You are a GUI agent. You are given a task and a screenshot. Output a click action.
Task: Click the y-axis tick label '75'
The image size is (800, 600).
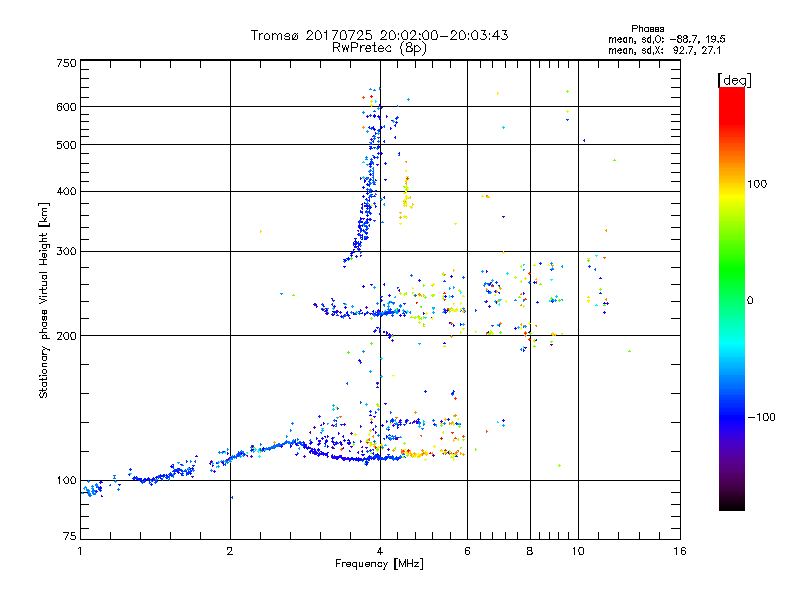(70, 536)
